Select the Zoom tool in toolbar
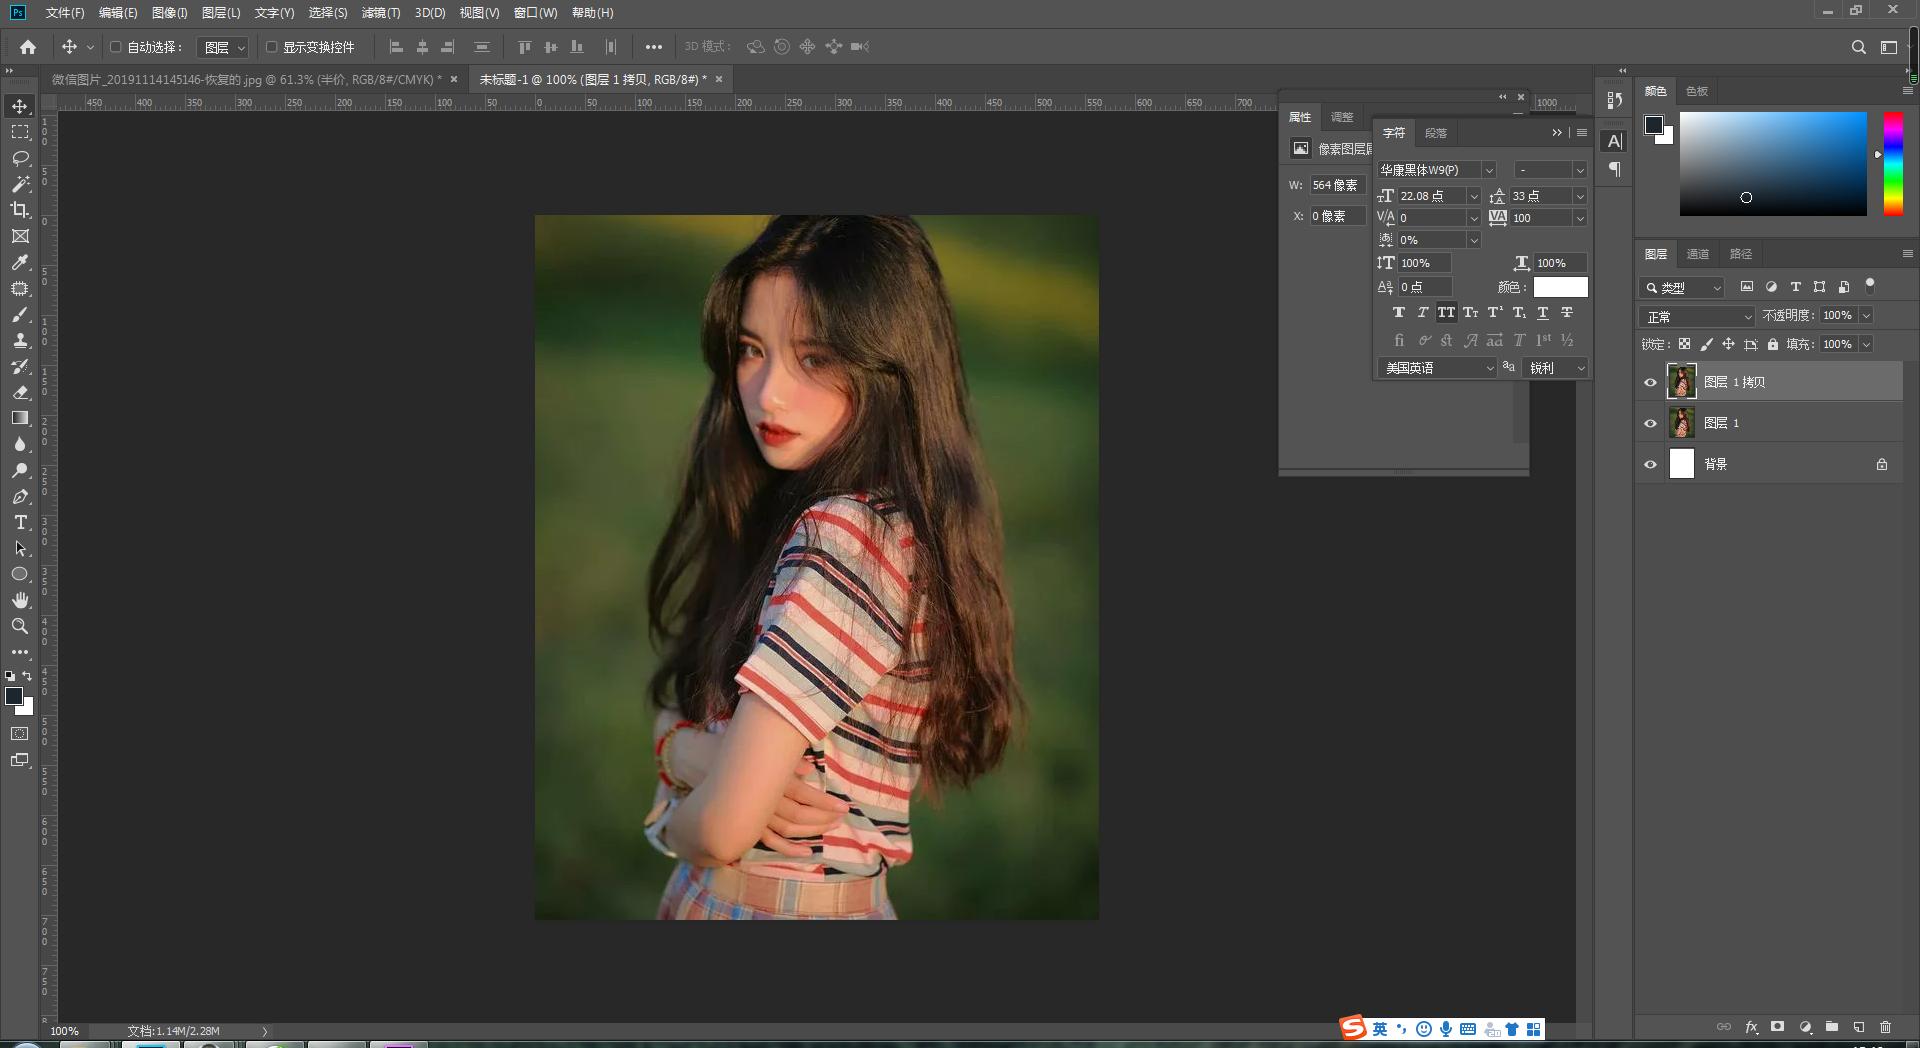Screen dimensions: 1920x1048 pyautogui.click(x=20, y=626)
